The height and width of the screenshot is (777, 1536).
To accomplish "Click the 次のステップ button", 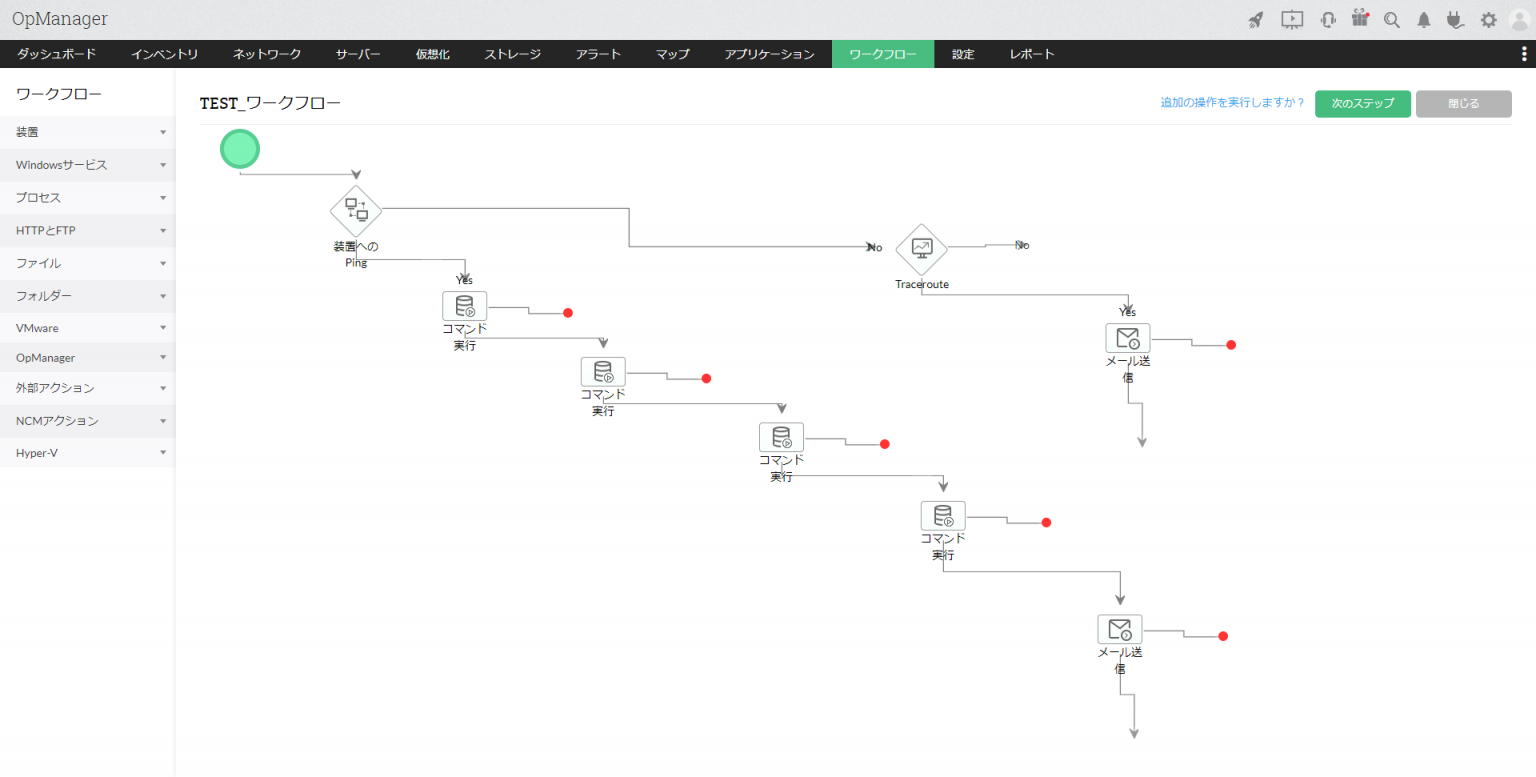I will [x=1362, y=104].
